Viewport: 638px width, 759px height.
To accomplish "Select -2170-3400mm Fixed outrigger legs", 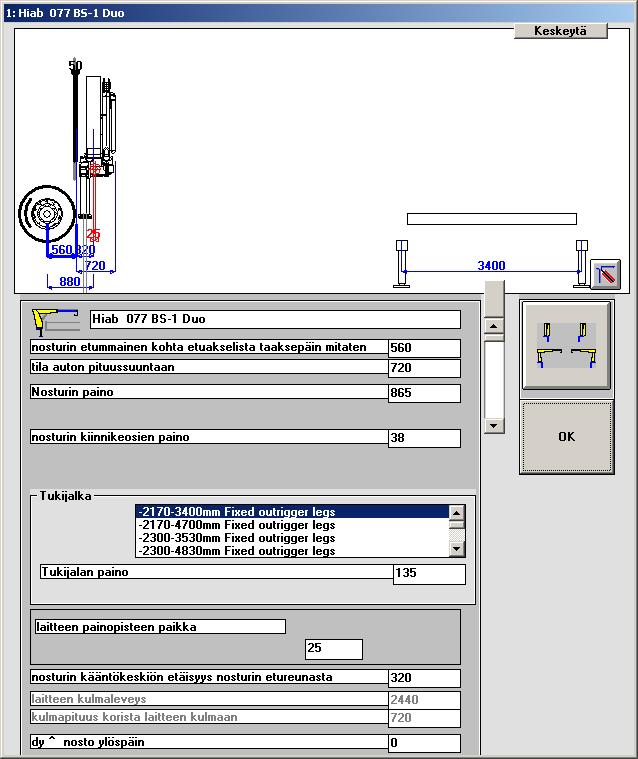I will click(292, 512).
